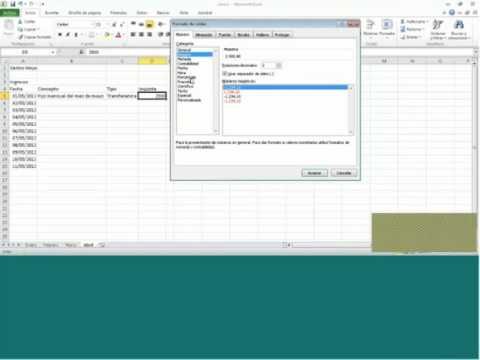The image size is (480, 360).
Task: Align cell text to the left
Action: pyautogui.click(x=133, y=34)
